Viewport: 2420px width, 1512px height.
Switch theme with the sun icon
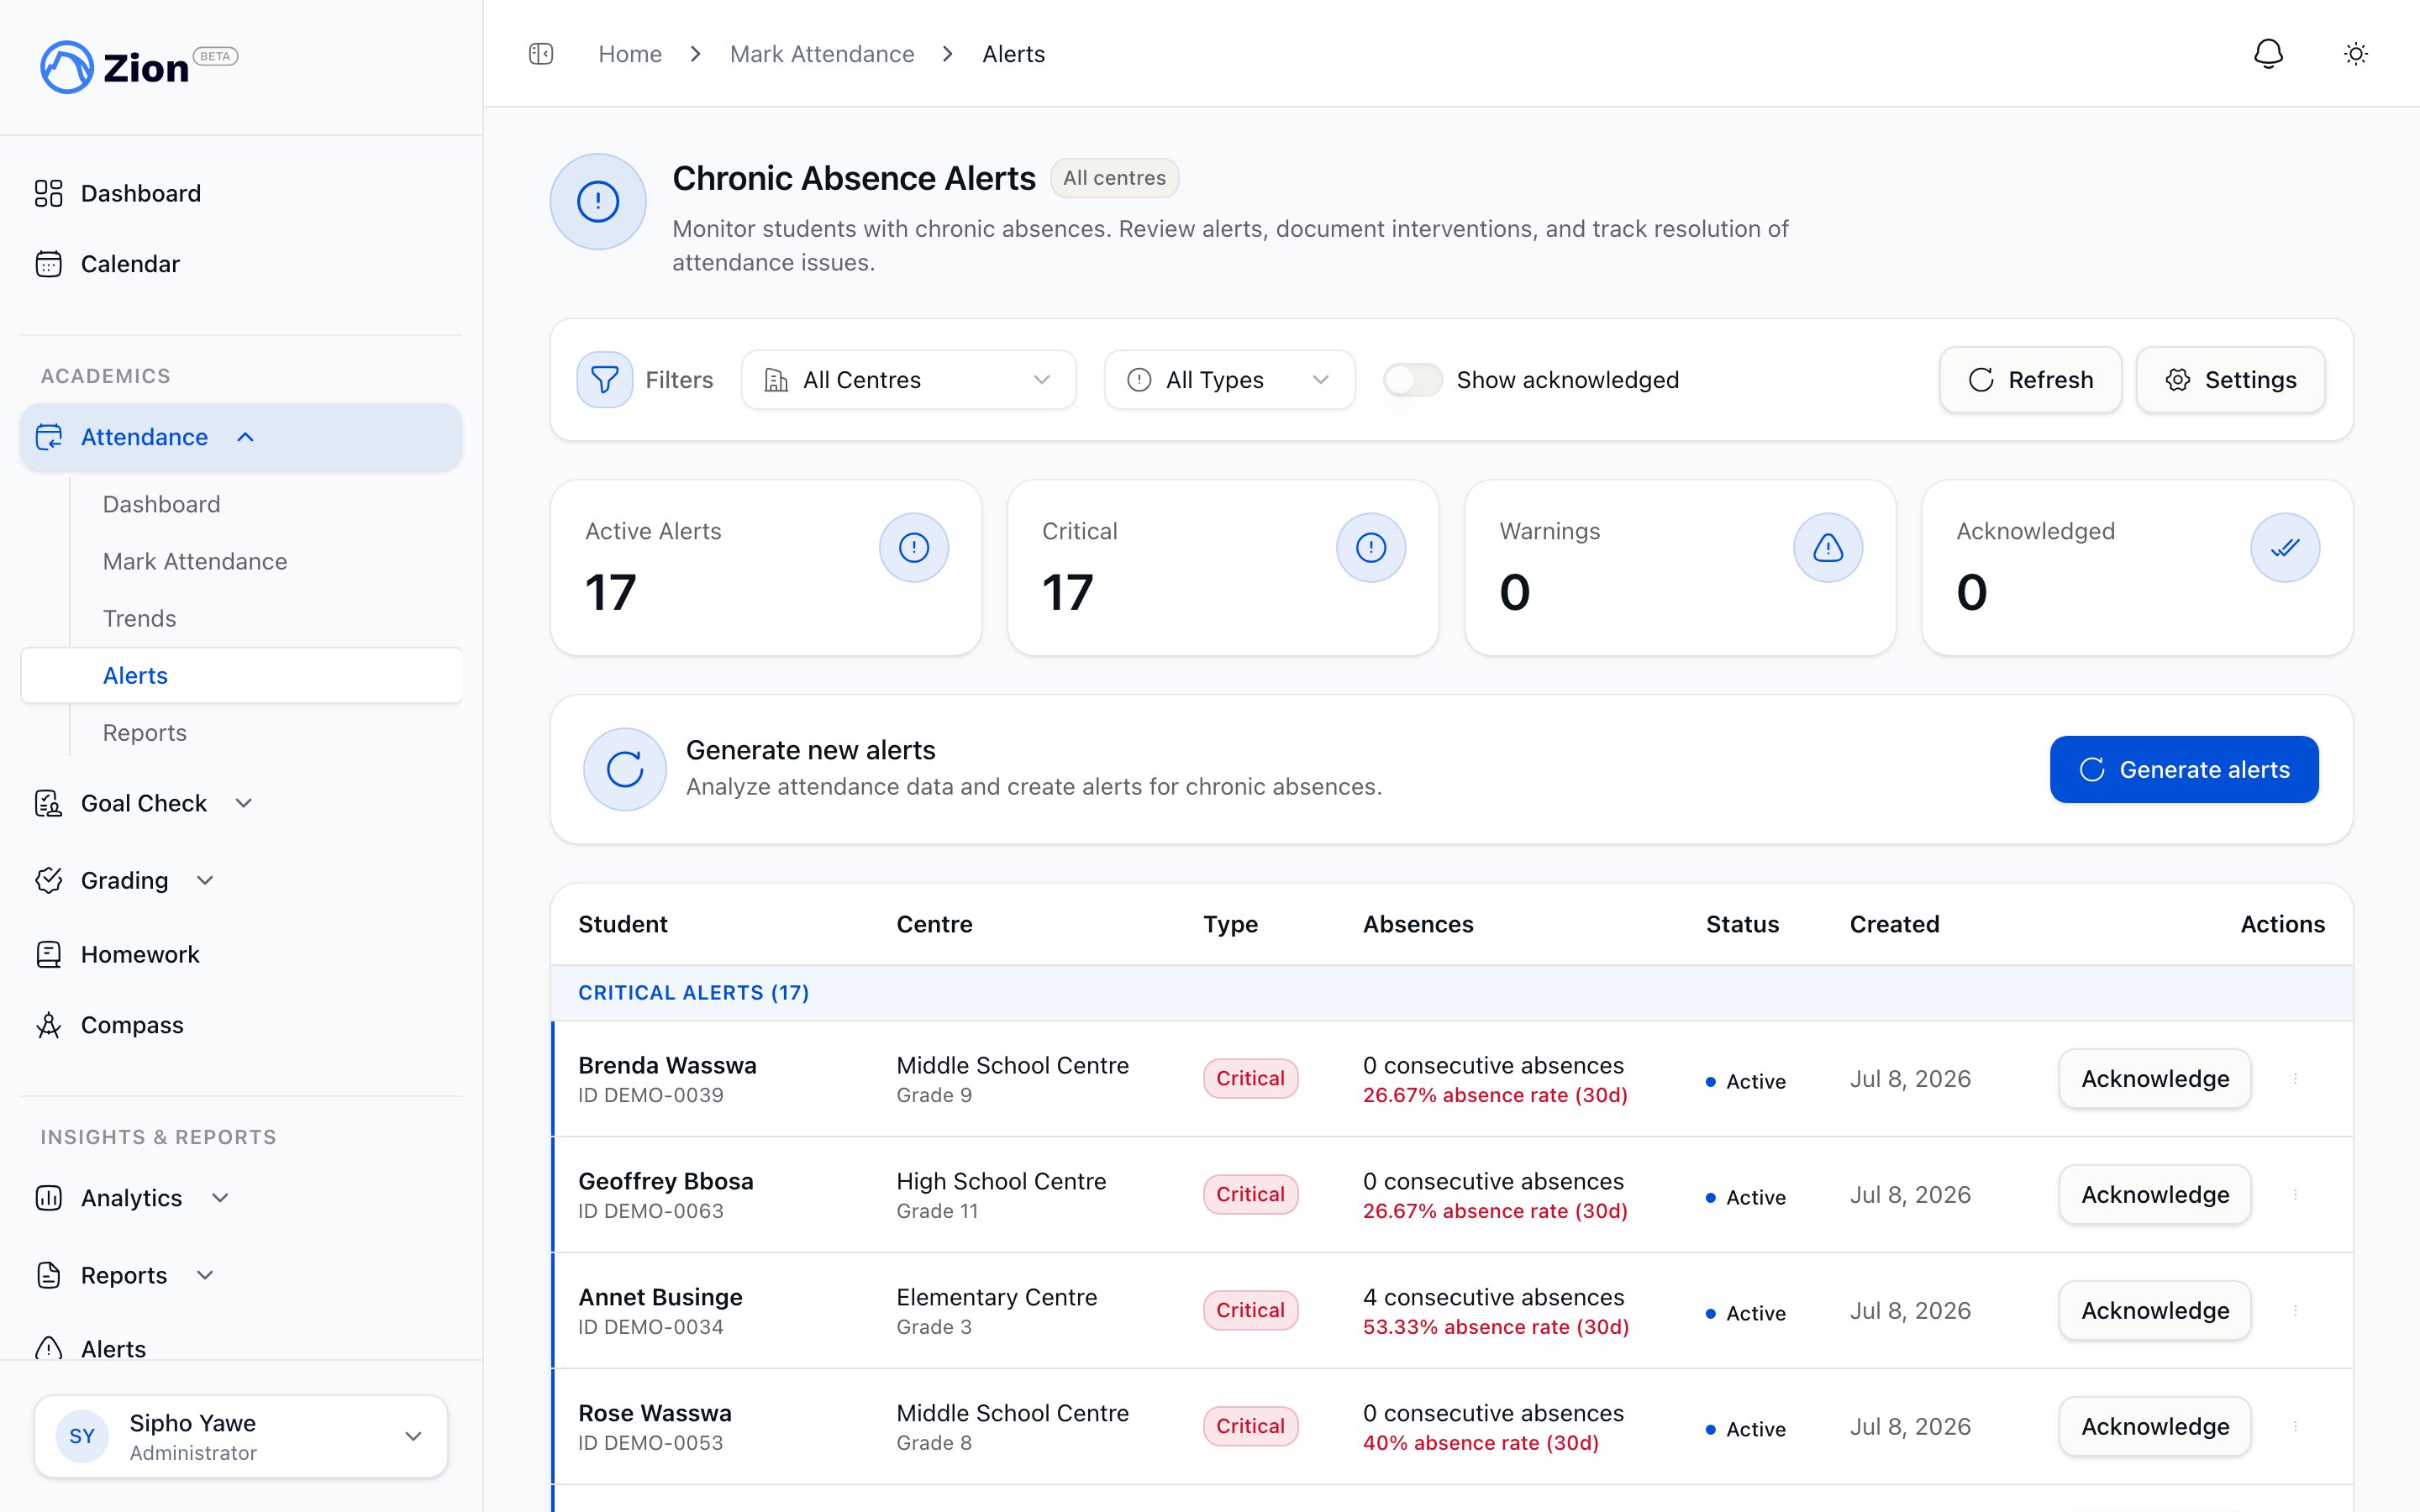(x=2356, y=54)
